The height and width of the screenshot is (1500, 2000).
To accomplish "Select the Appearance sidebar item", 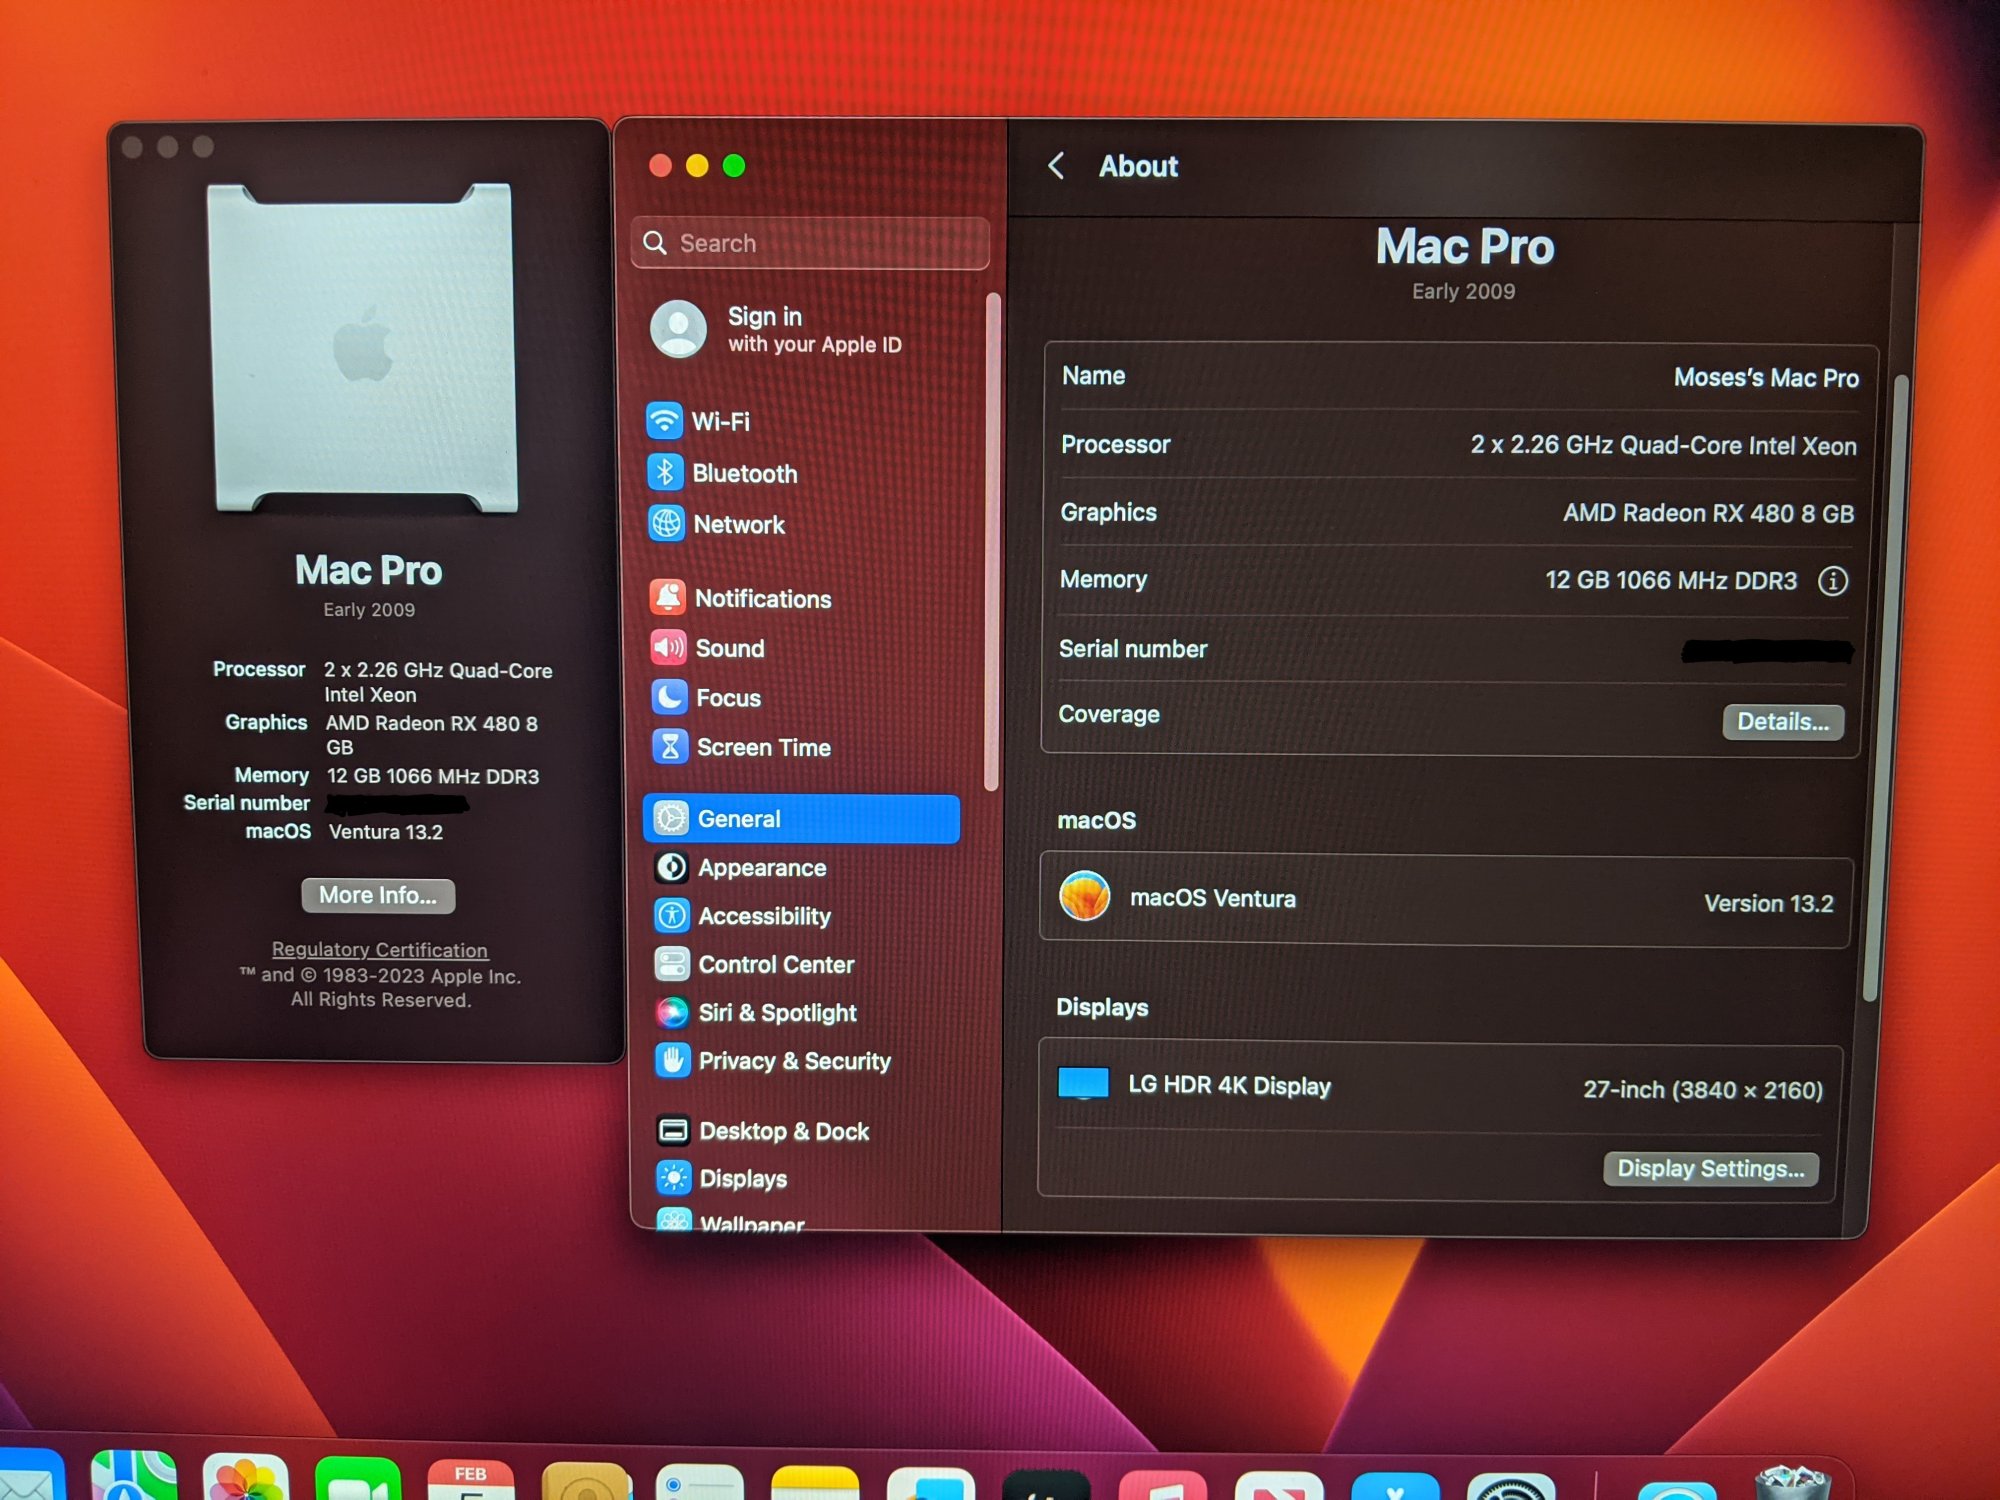I will pyautogui.click(x=761, y=868).
